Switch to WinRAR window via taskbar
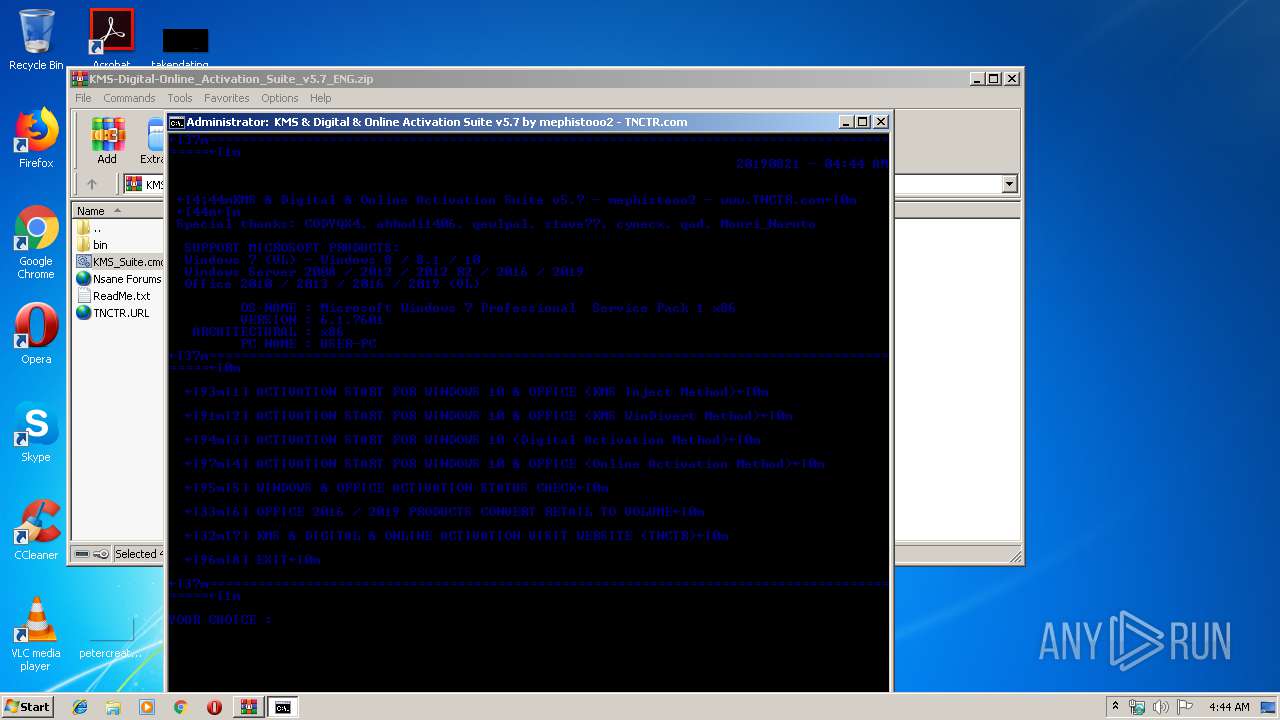This screenshot has width=1280, height=720. (249, 707)
